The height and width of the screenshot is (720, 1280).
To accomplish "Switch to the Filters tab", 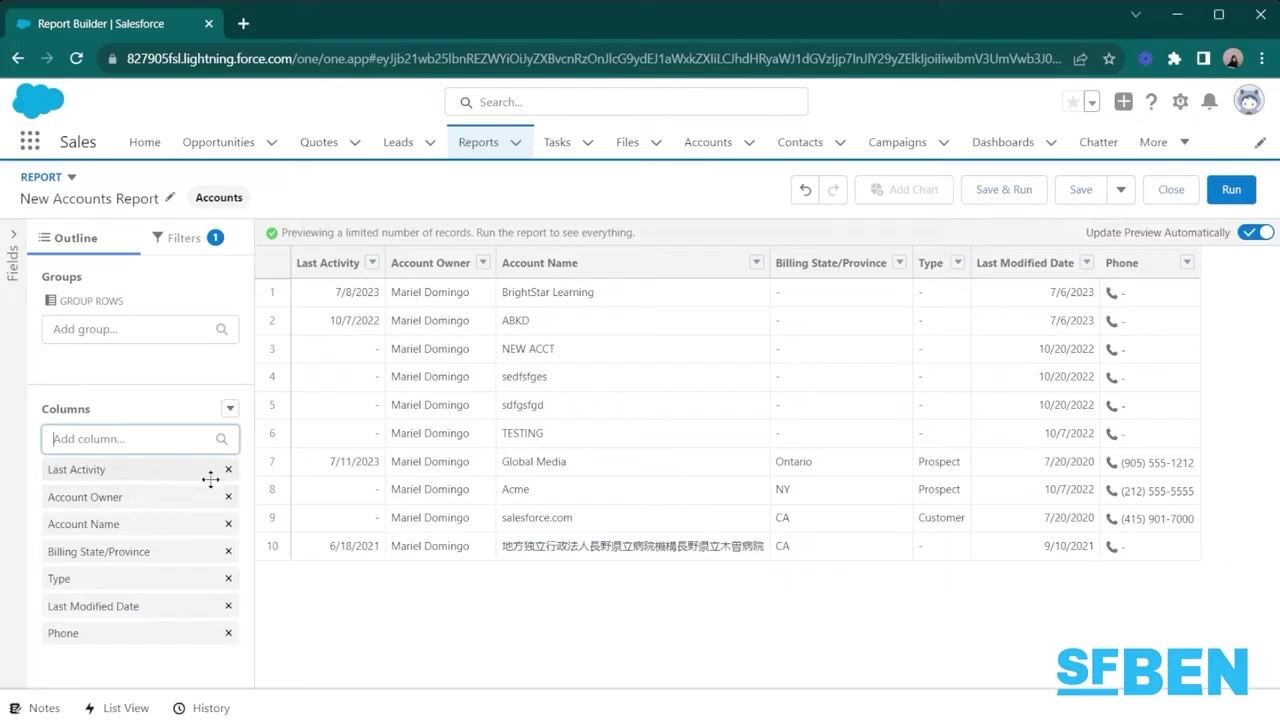I will point(187,238).
